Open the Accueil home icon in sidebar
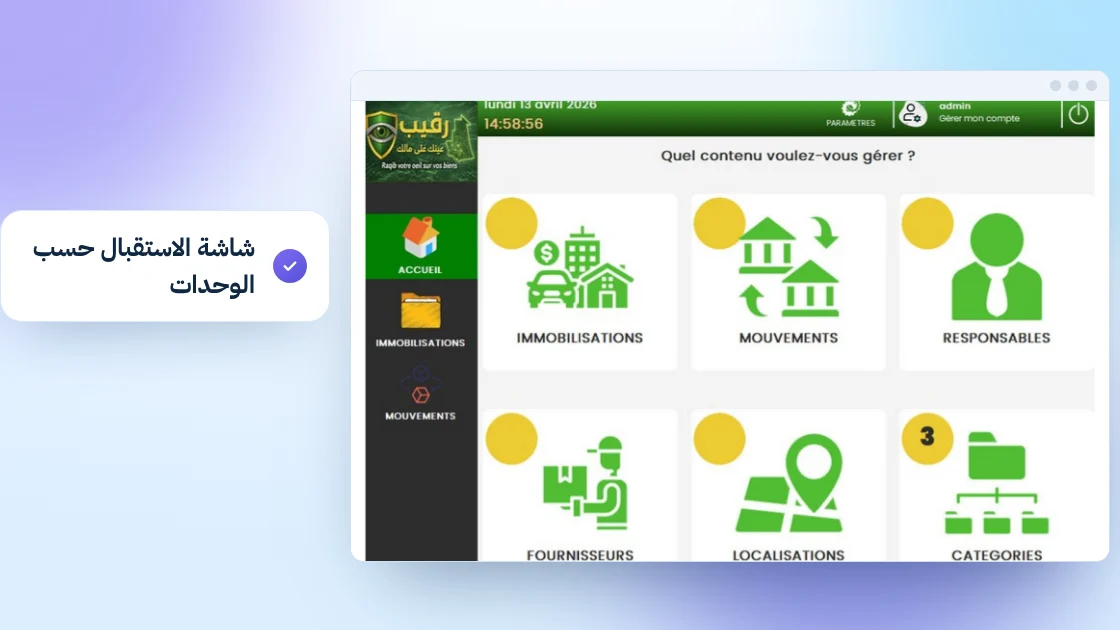1120x630 pixels. [421, 237]
